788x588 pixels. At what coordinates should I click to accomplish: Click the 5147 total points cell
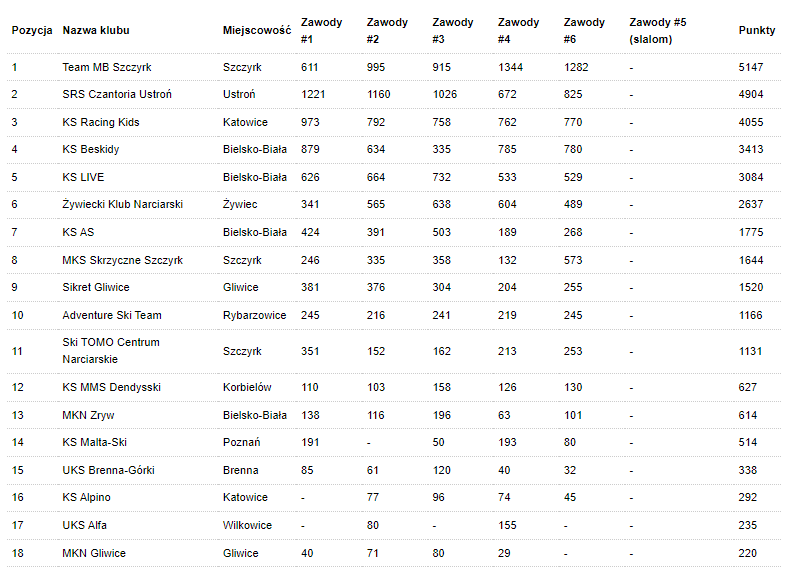click(751, 67)
